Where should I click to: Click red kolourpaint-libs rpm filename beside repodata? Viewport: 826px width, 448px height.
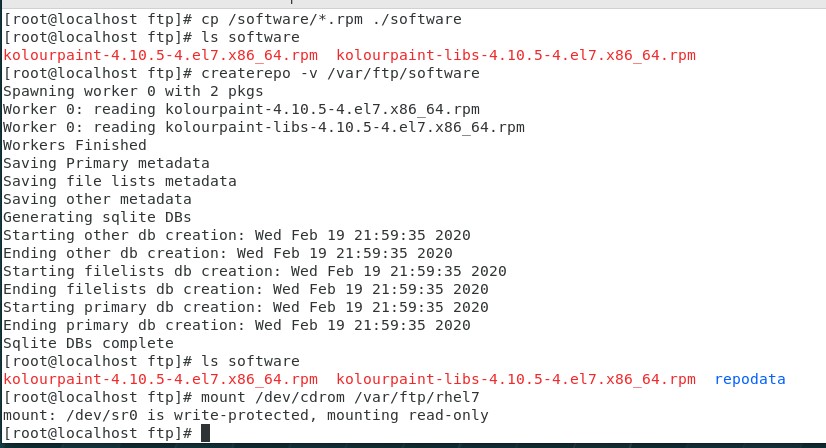[516, 379]
